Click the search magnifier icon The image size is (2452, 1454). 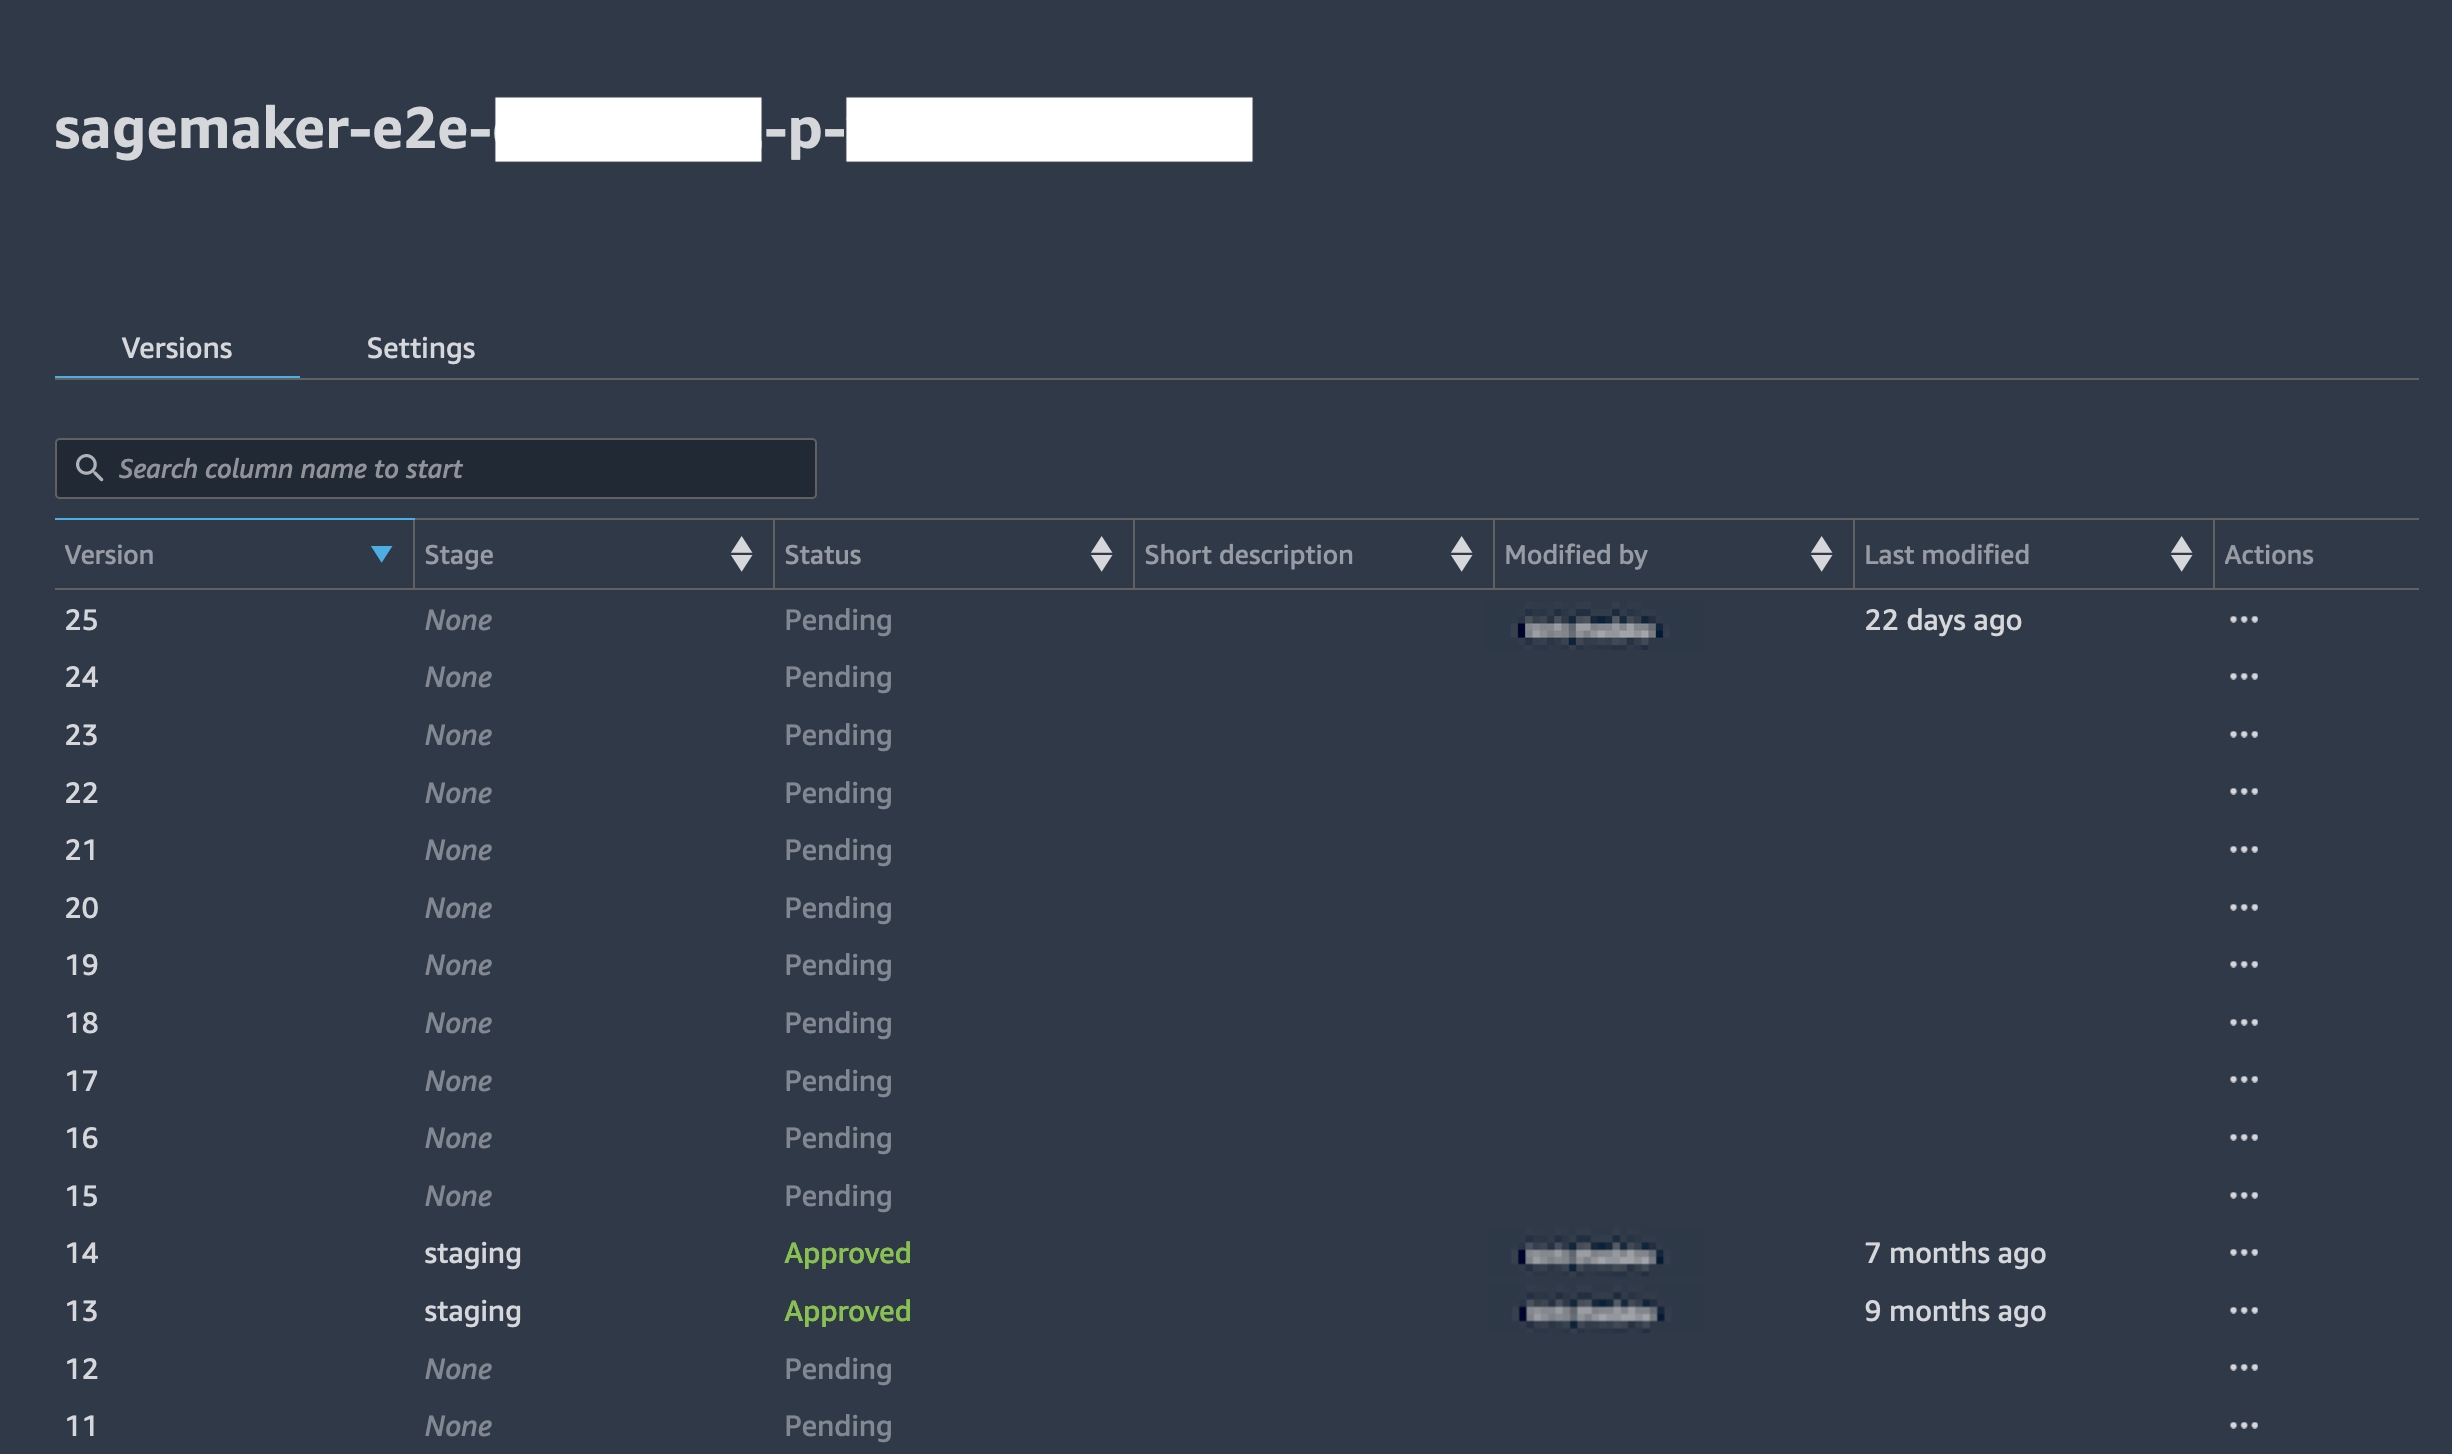[89, 468]
